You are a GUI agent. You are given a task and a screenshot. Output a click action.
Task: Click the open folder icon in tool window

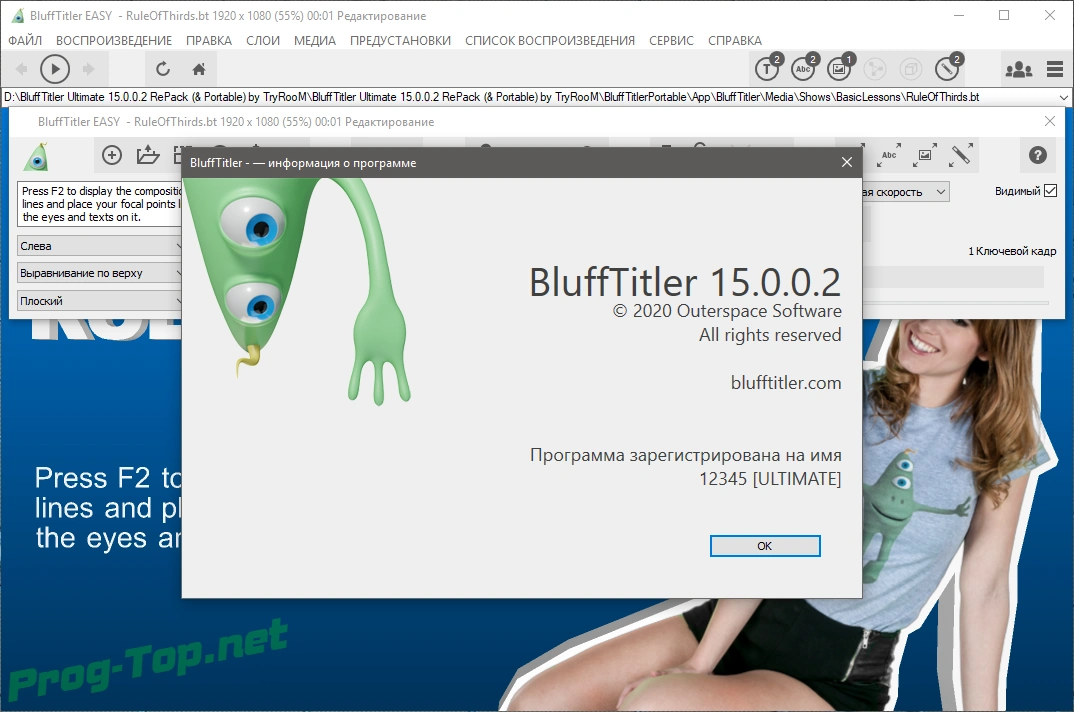147,155
